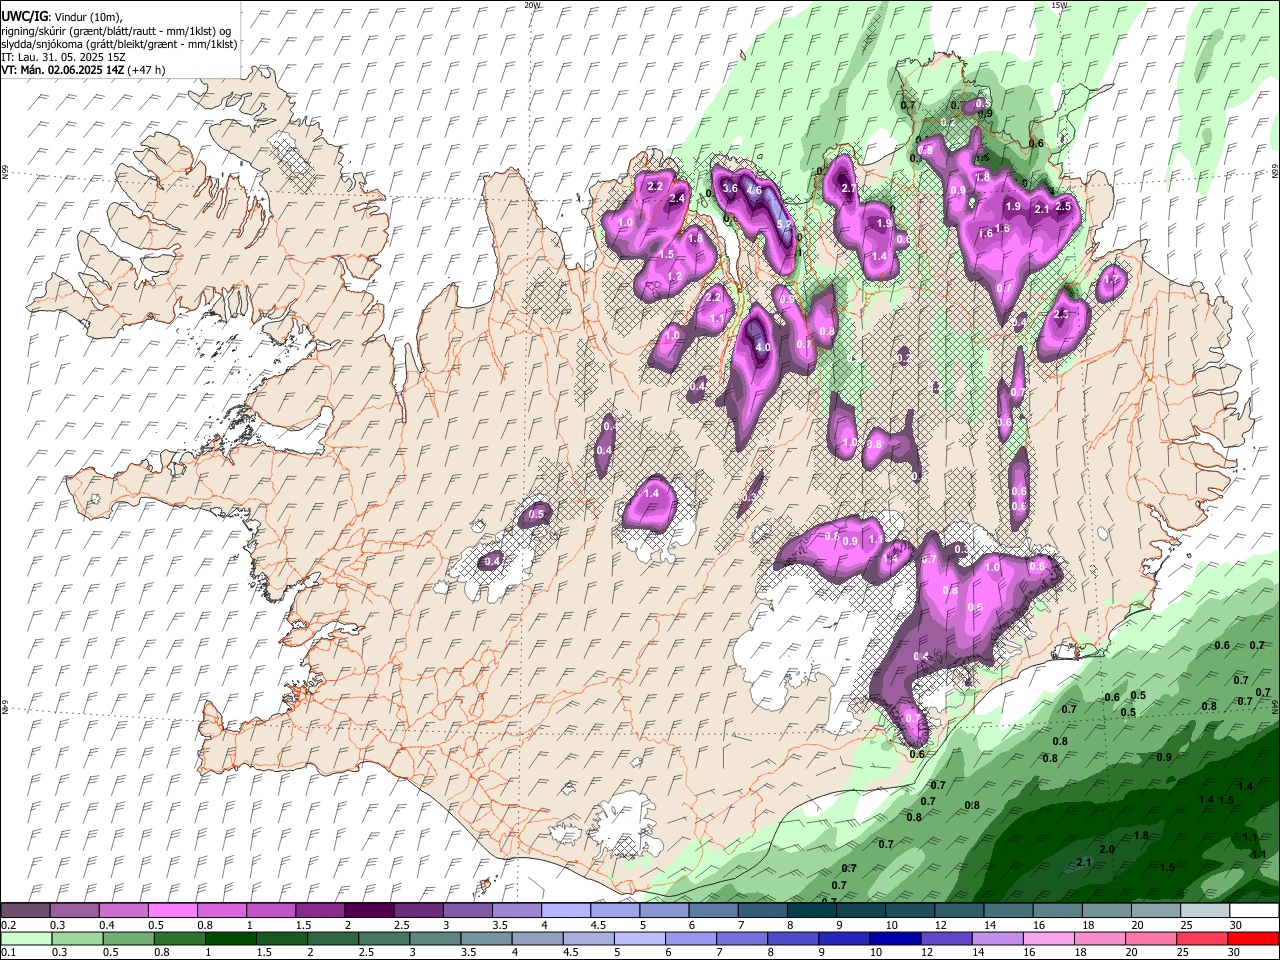Click the 1.7 value in eastern snow patch

[1112, 280]
